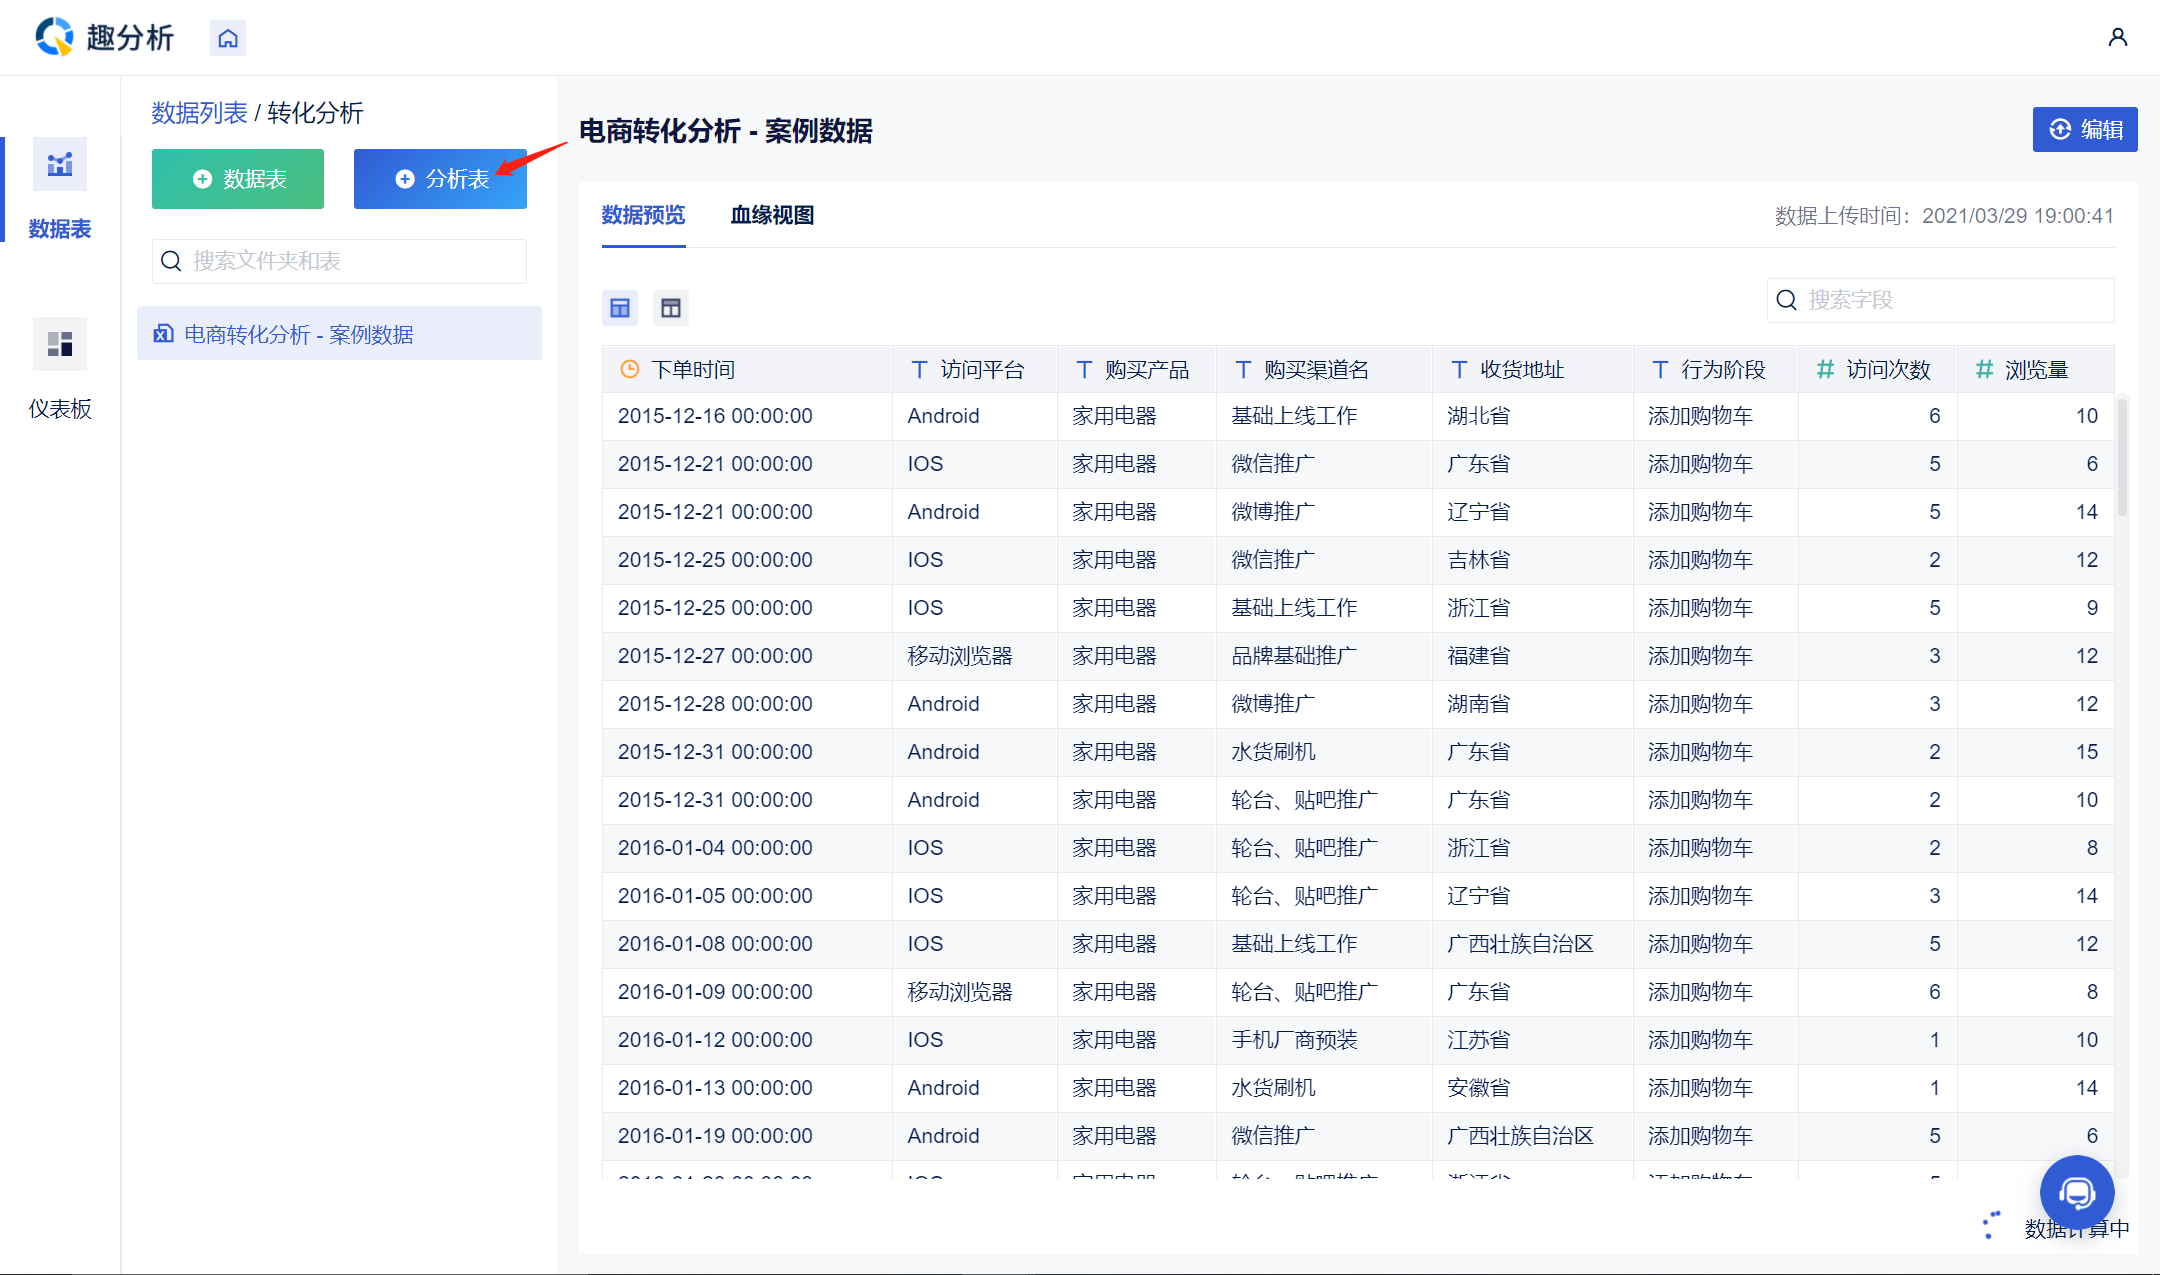Click the text type icon of 访问平台
Image resolution: width=2160 pixels, height=1275 pixels.
click(919, 370)
